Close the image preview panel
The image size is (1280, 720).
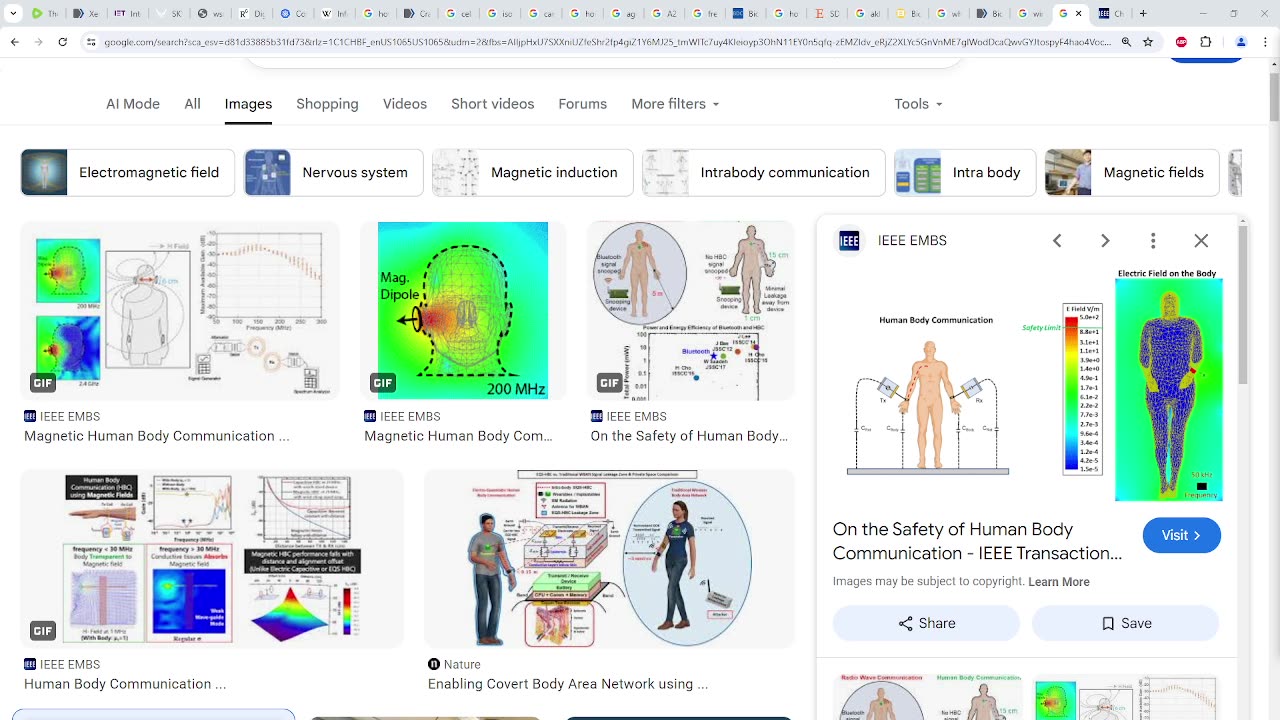coord(1201,240)
